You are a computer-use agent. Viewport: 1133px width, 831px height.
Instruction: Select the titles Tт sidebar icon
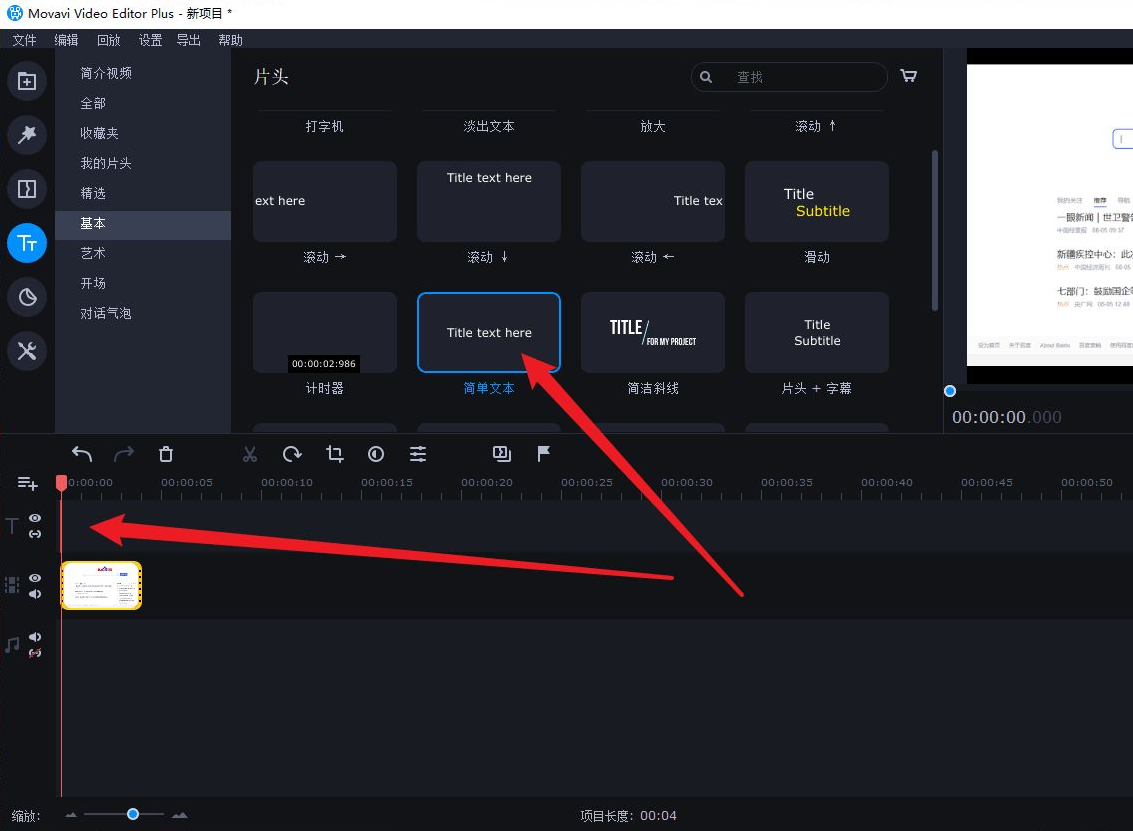point(27,243)
